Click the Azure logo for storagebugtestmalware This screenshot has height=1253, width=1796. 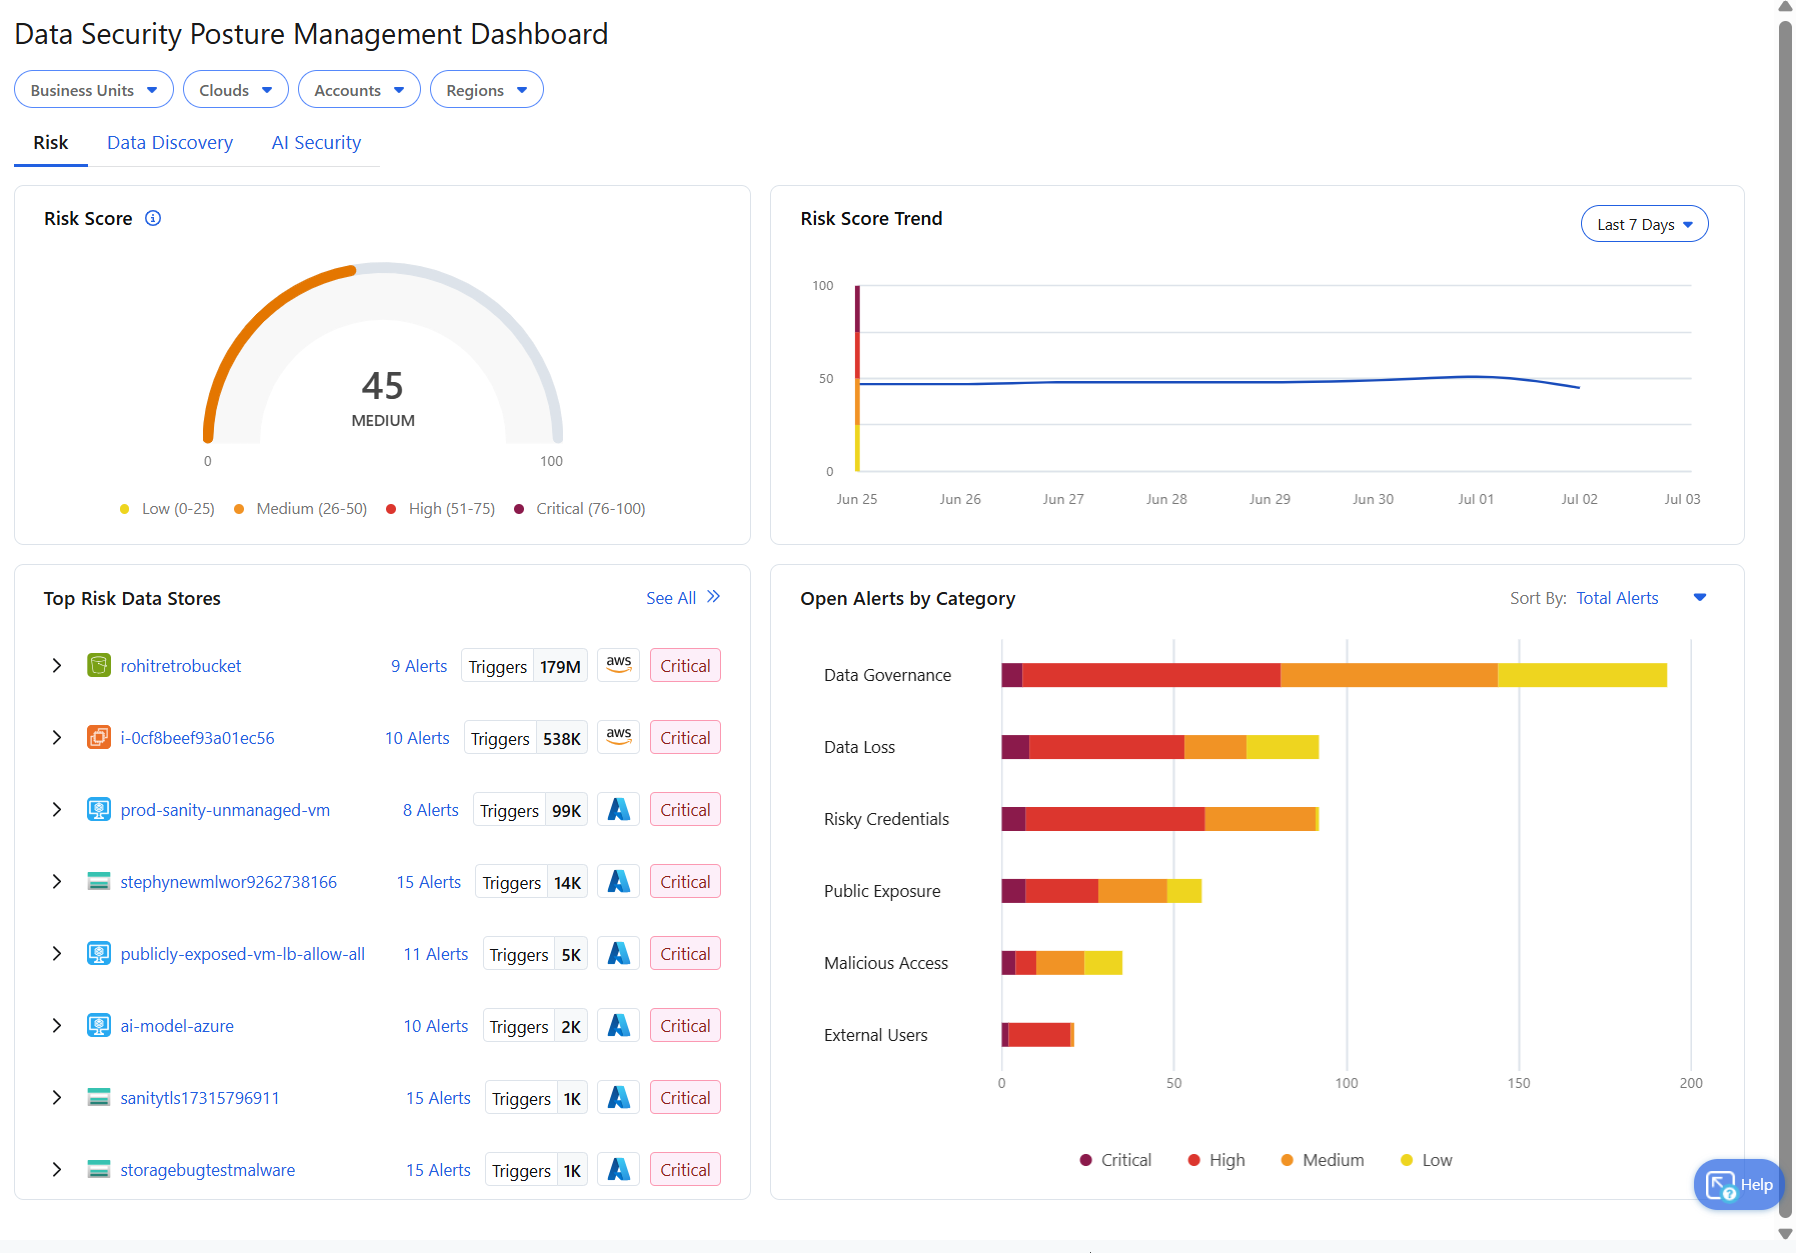619,1169
